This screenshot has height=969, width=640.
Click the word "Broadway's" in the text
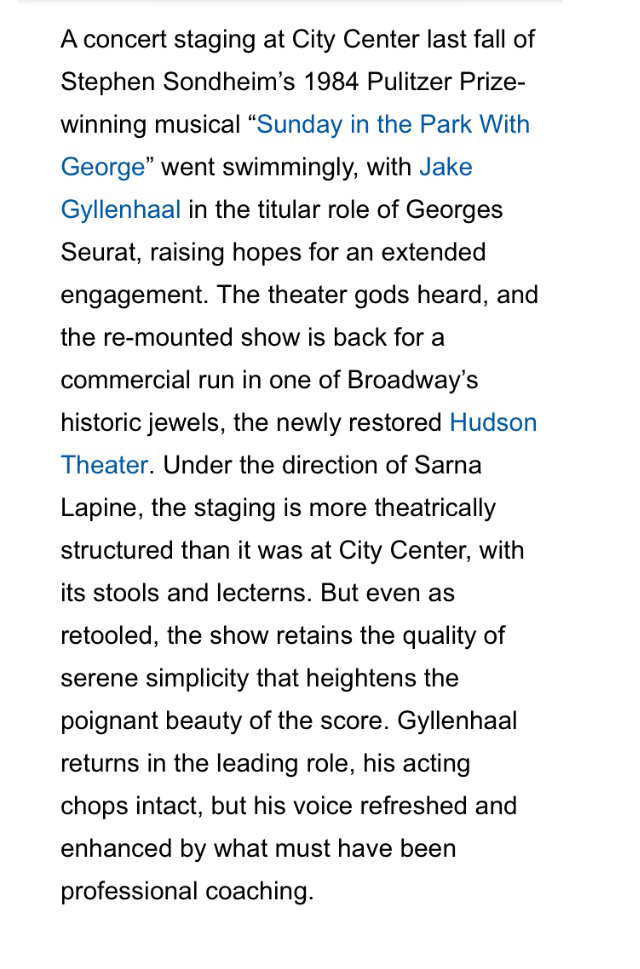[413, 380]
